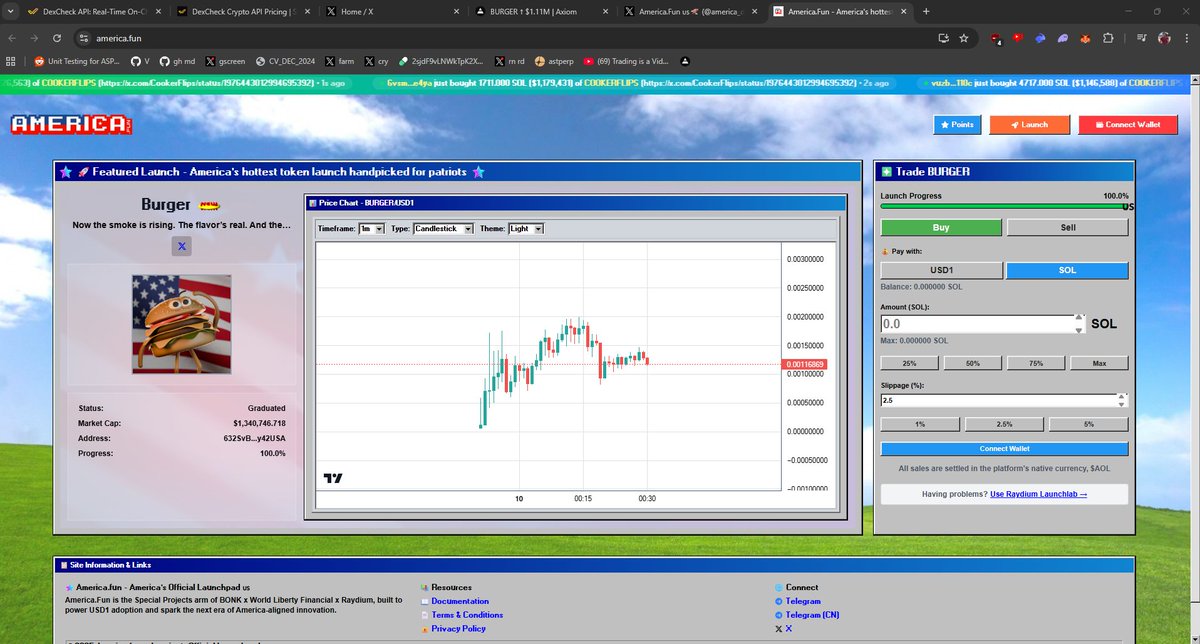This screenshot has width=1200, height=644.
Task: Select USD1 as payment currency
Action: click(x=941, y=270)
